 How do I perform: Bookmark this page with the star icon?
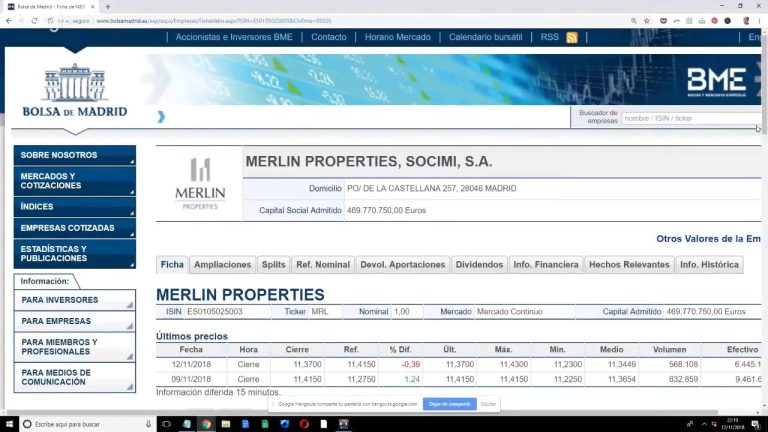coord(647,21)
